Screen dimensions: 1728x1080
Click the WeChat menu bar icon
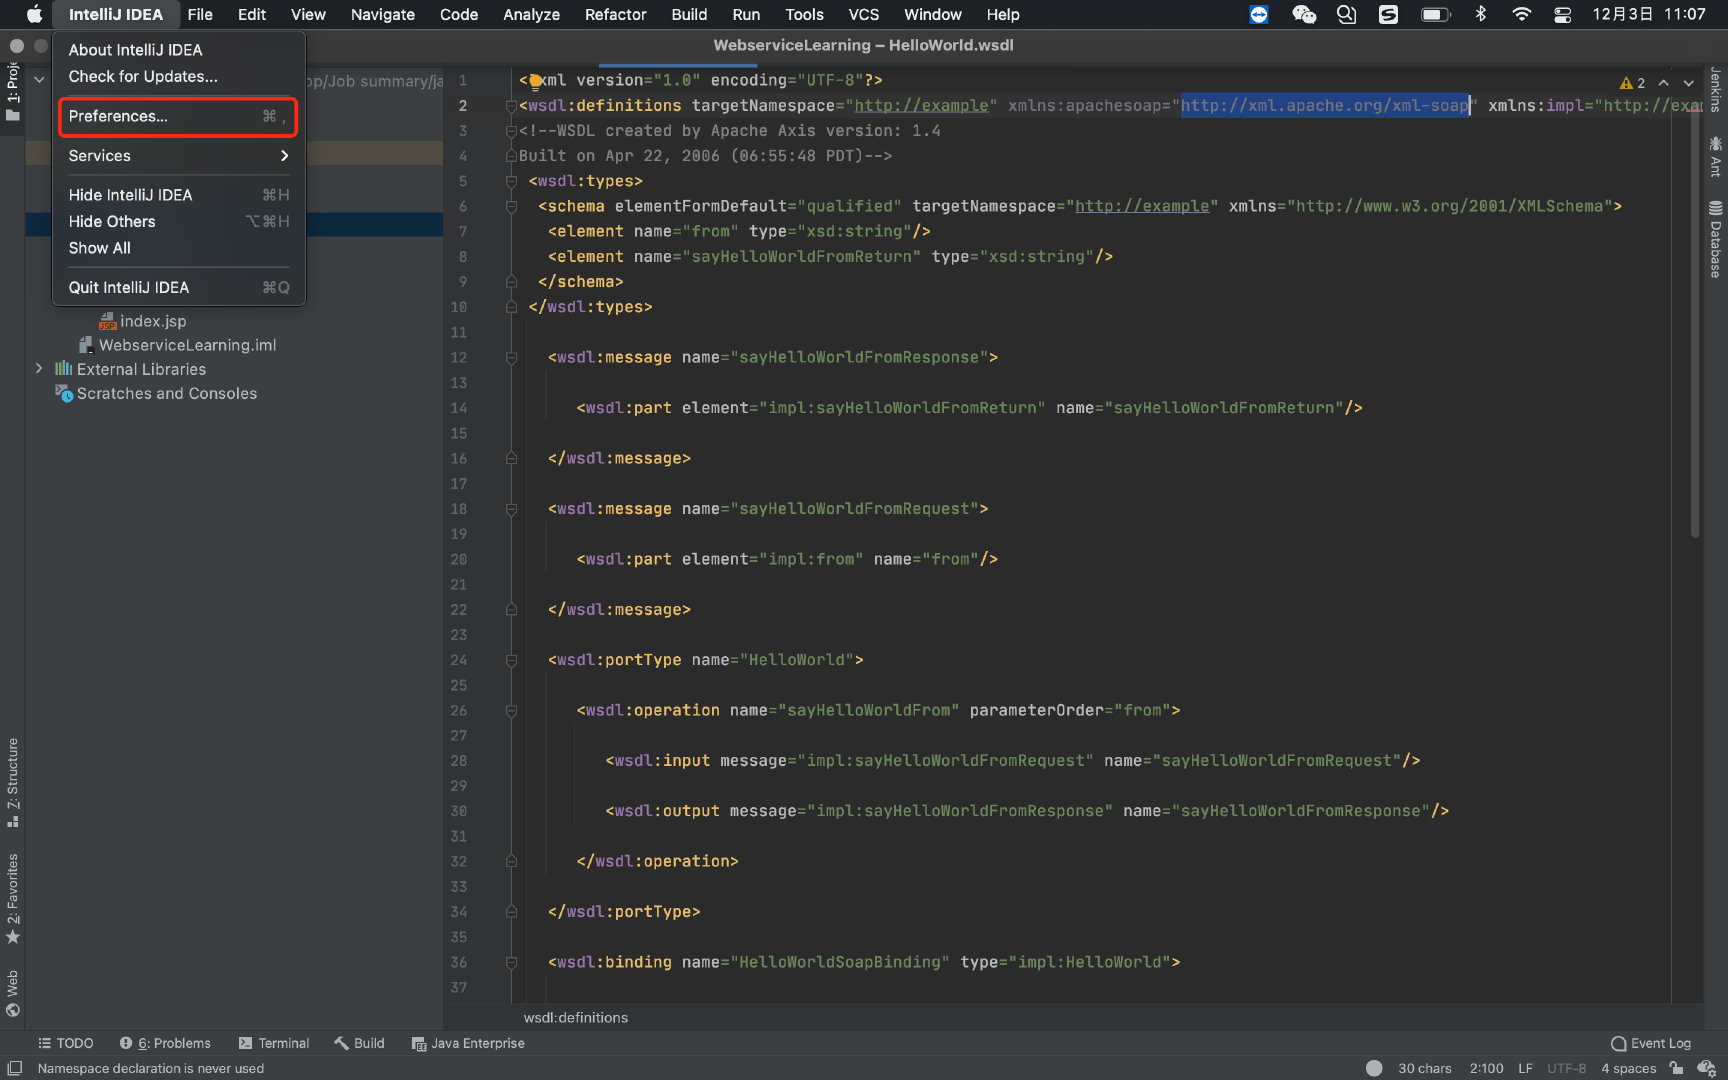coord(1303,14)
